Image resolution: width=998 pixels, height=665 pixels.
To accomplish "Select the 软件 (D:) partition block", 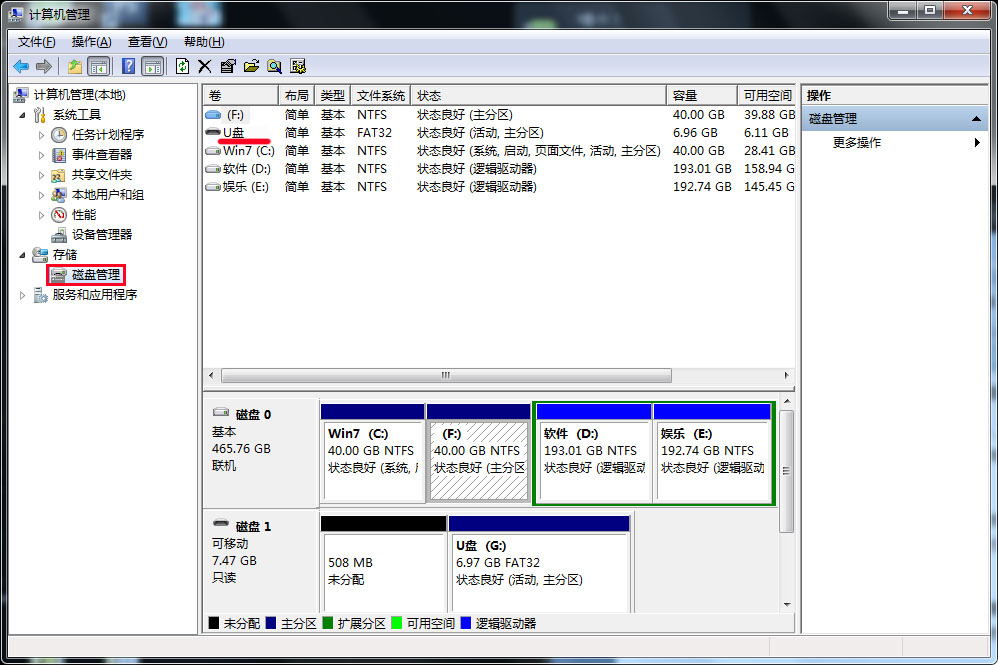I will pos(594,452).
